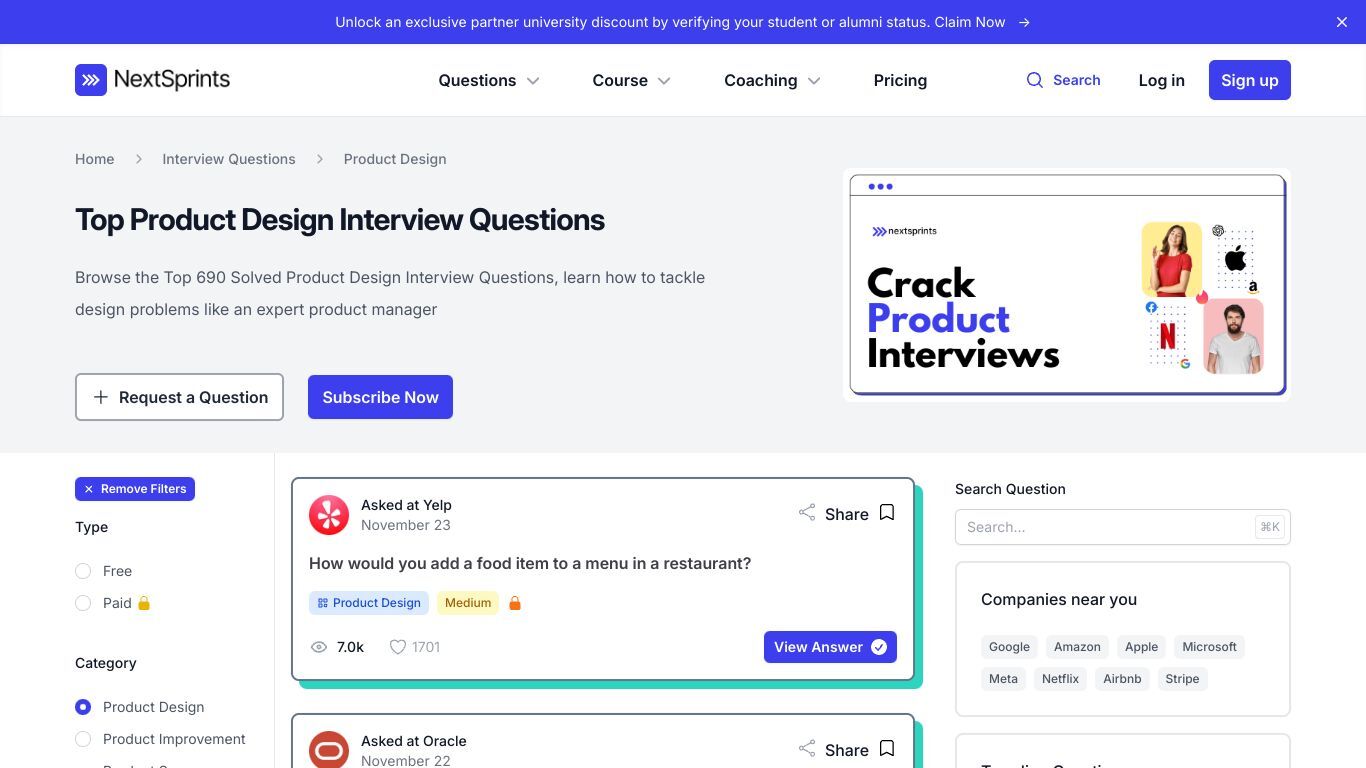Bookmark the Yelp question

(x=887, y=513)
